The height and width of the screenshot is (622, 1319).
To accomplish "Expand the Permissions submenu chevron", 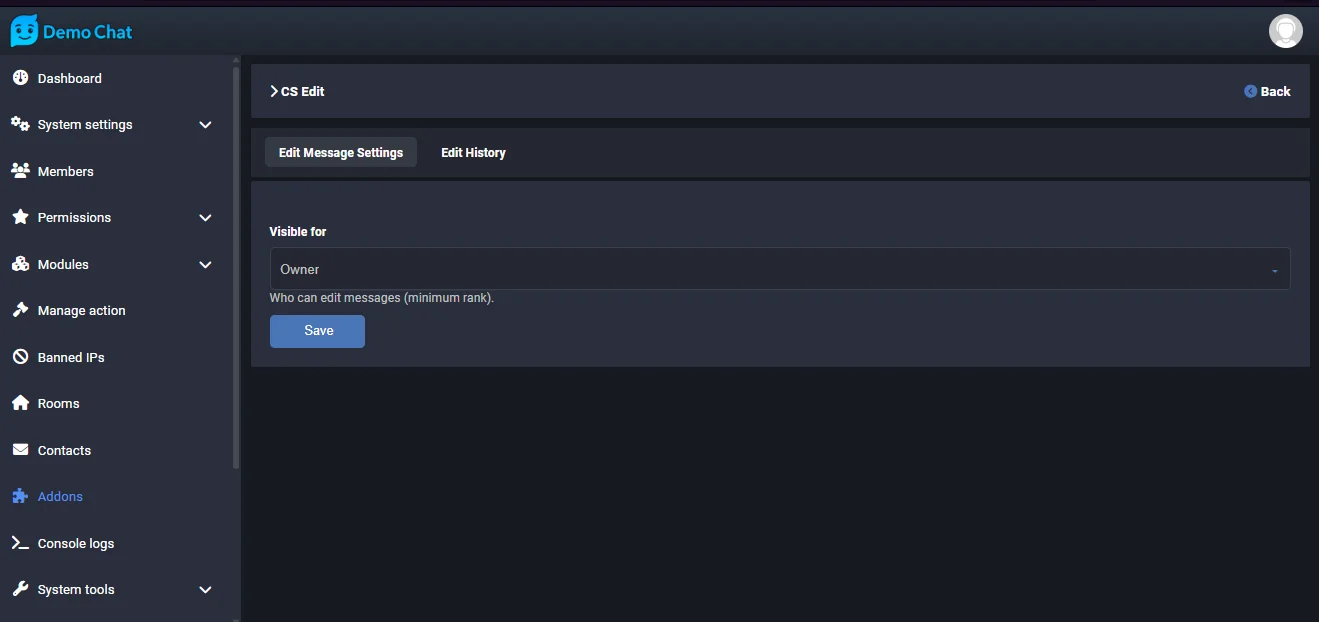I will tap(205, 218).
